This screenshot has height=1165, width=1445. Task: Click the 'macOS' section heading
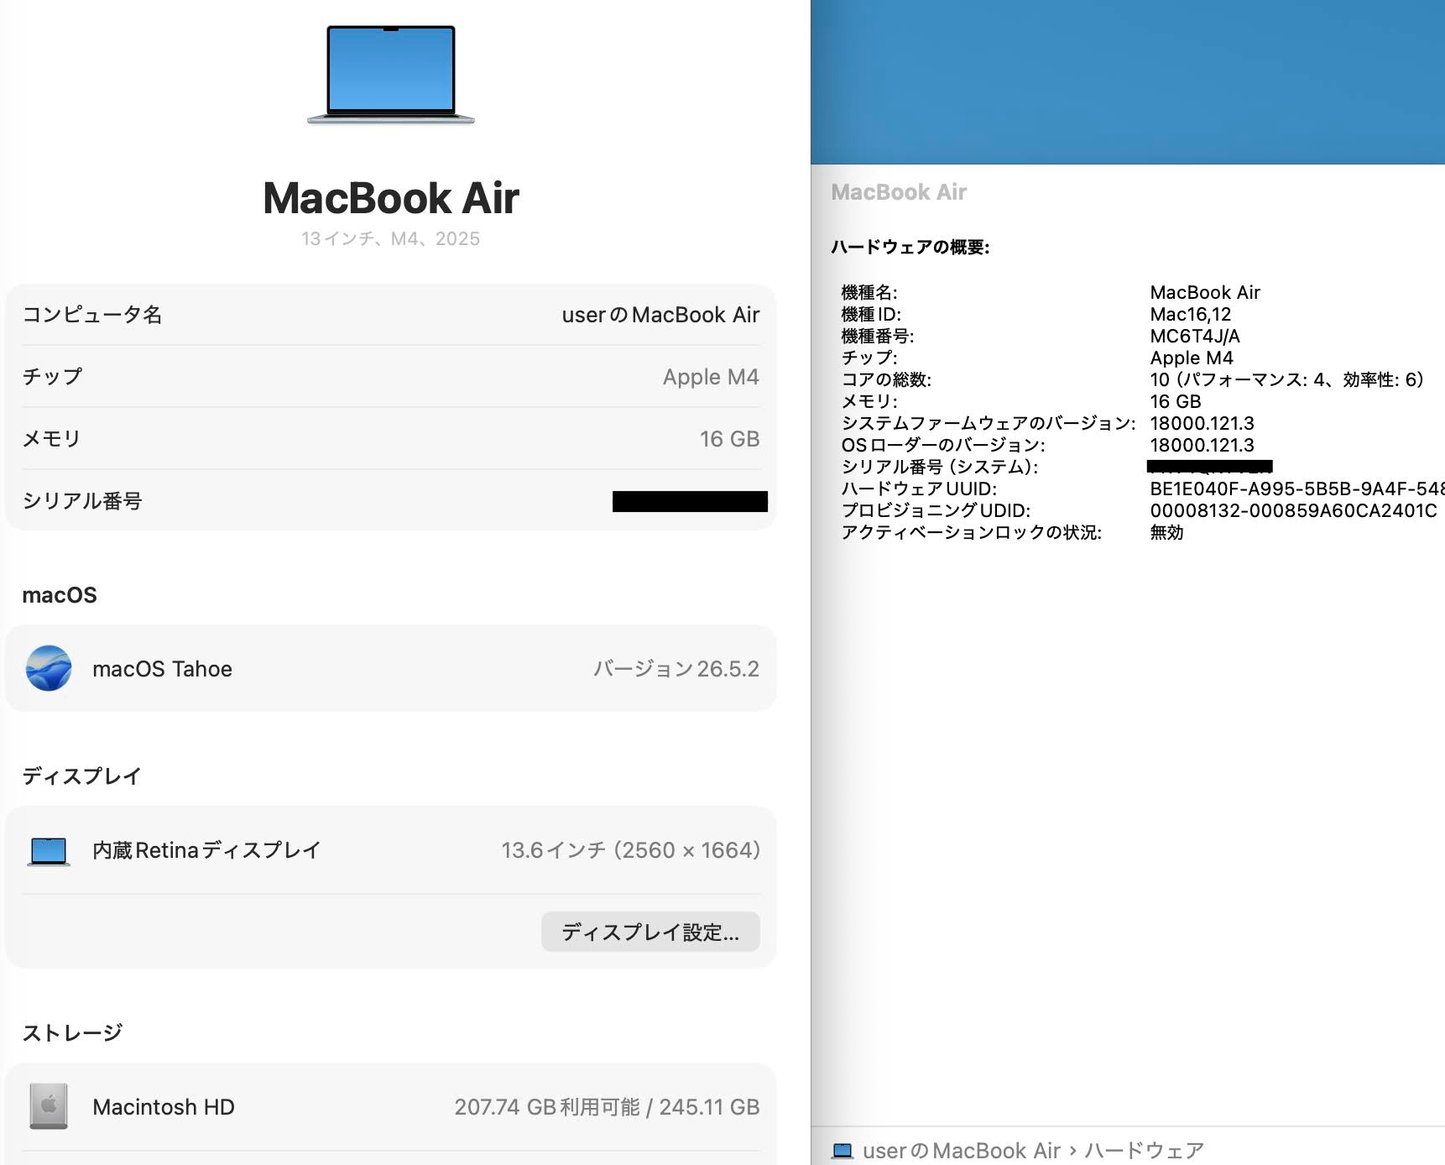(x=59, y=595)
